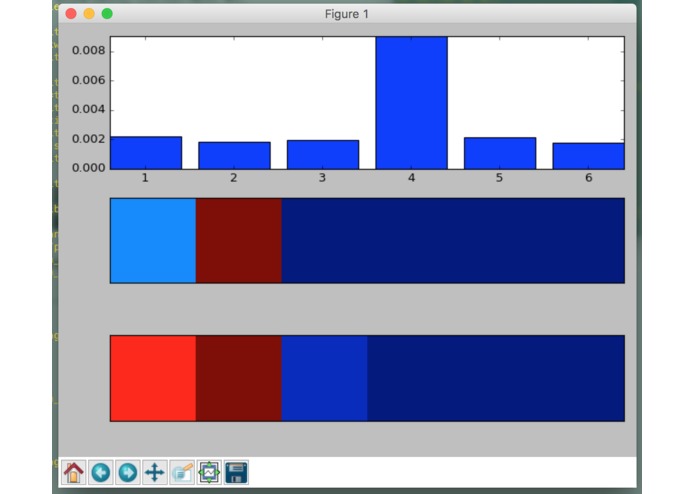Minimize the Figure 1 window
695x494 pixels.
(89, 14)
